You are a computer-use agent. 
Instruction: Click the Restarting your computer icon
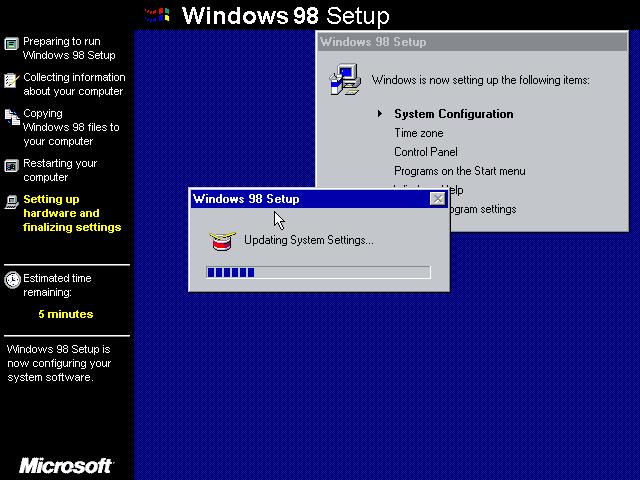click(11, 166)
